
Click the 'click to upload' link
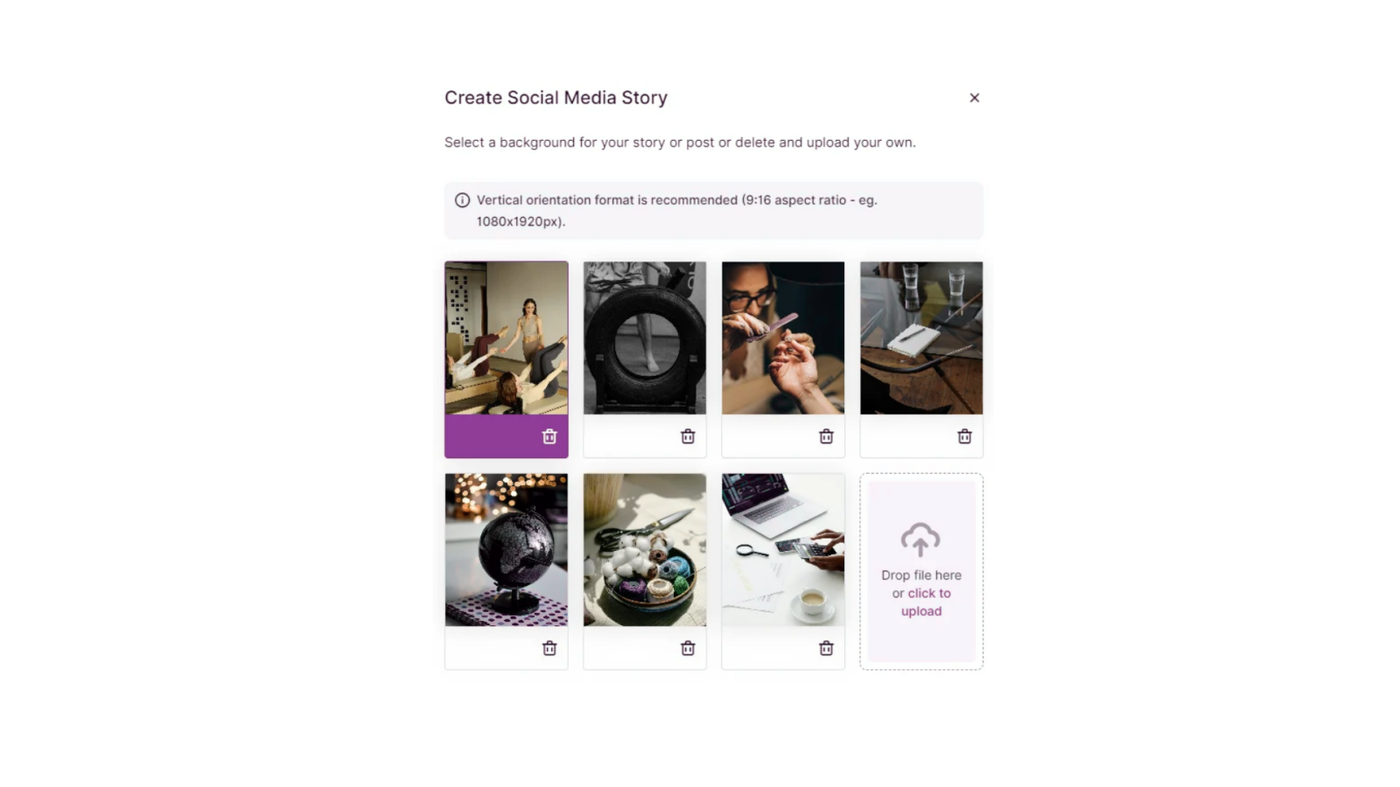[926, 602]
